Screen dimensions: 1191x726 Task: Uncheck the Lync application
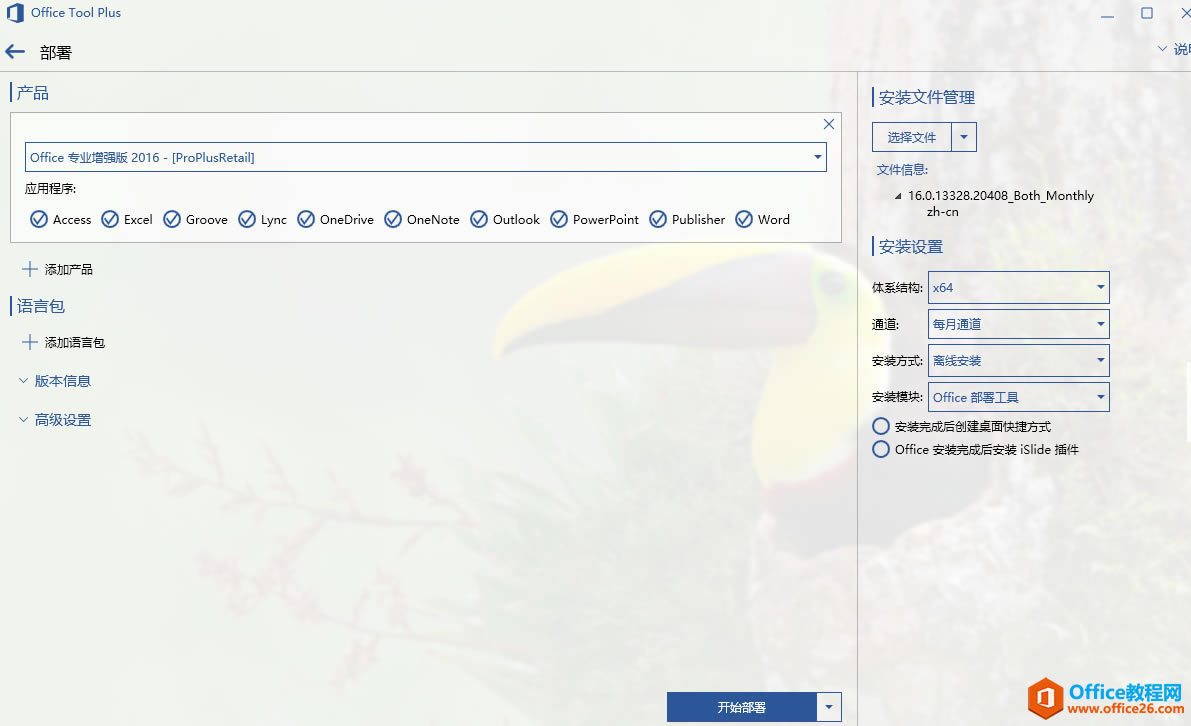pyautogui.click(x=247, y=219)
